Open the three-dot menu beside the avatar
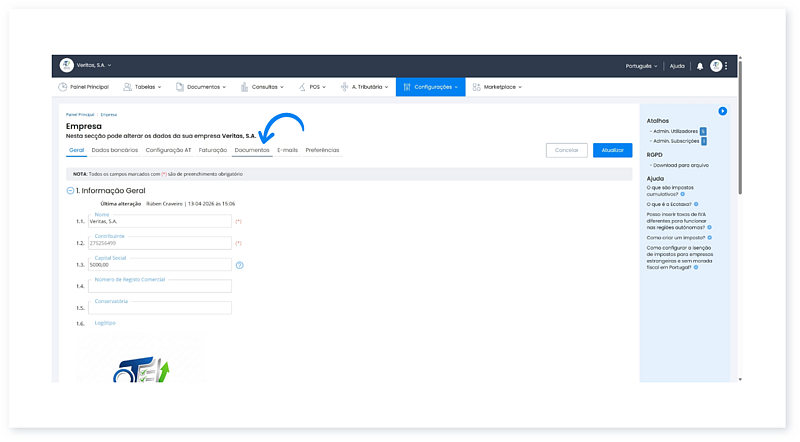Viewport: 800px width, 442px height. coord(726,66)
